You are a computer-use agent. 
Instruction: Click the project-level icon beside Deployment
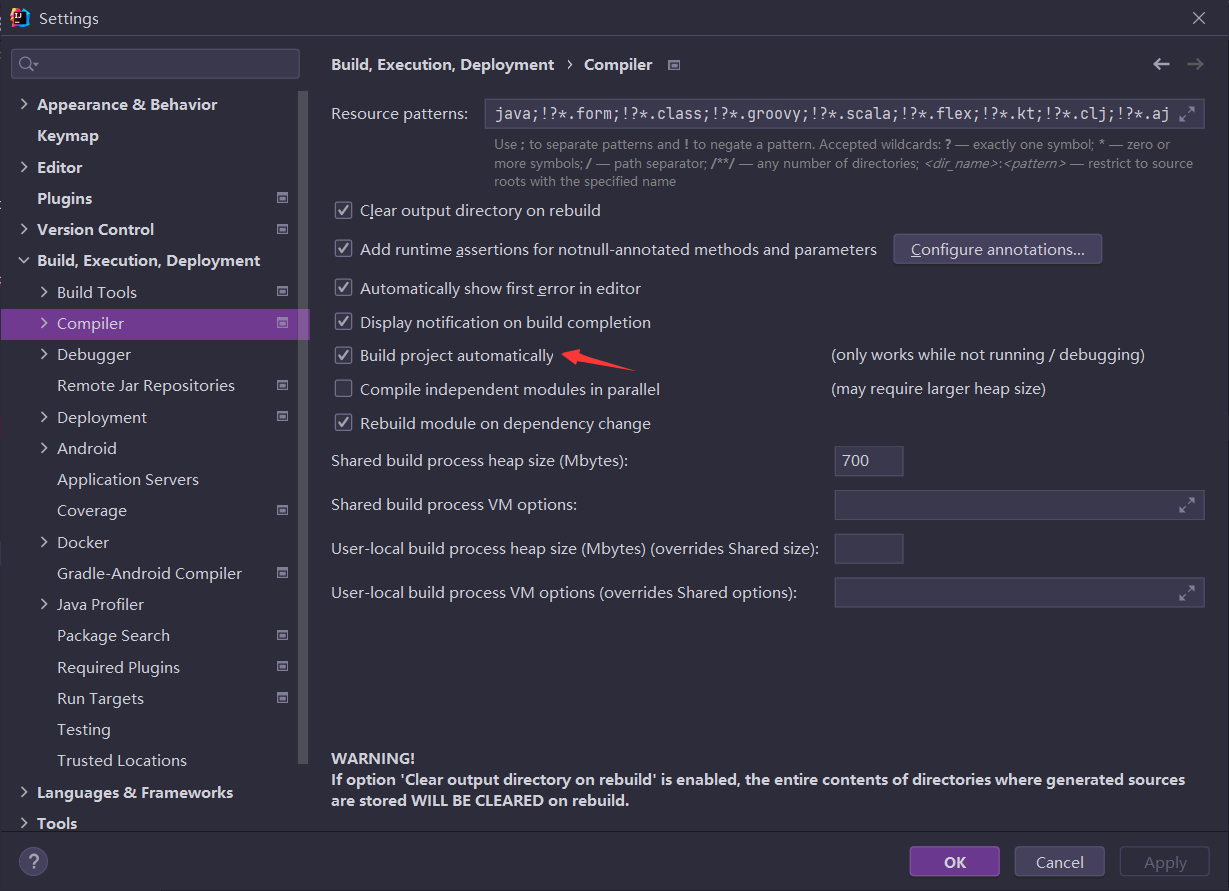tap(283, 417)
